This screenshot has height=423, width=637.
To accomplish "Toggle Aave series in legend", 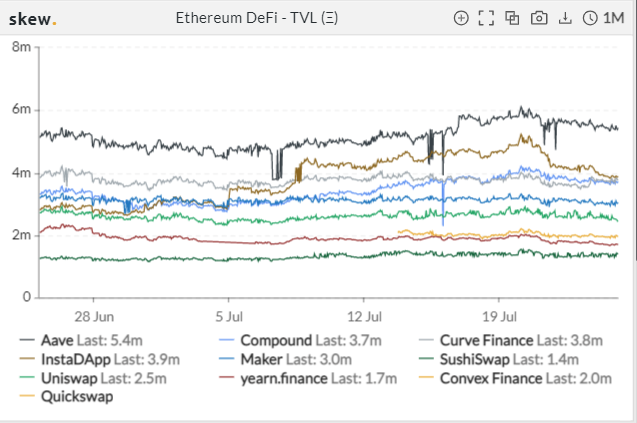I will (81, 341).
